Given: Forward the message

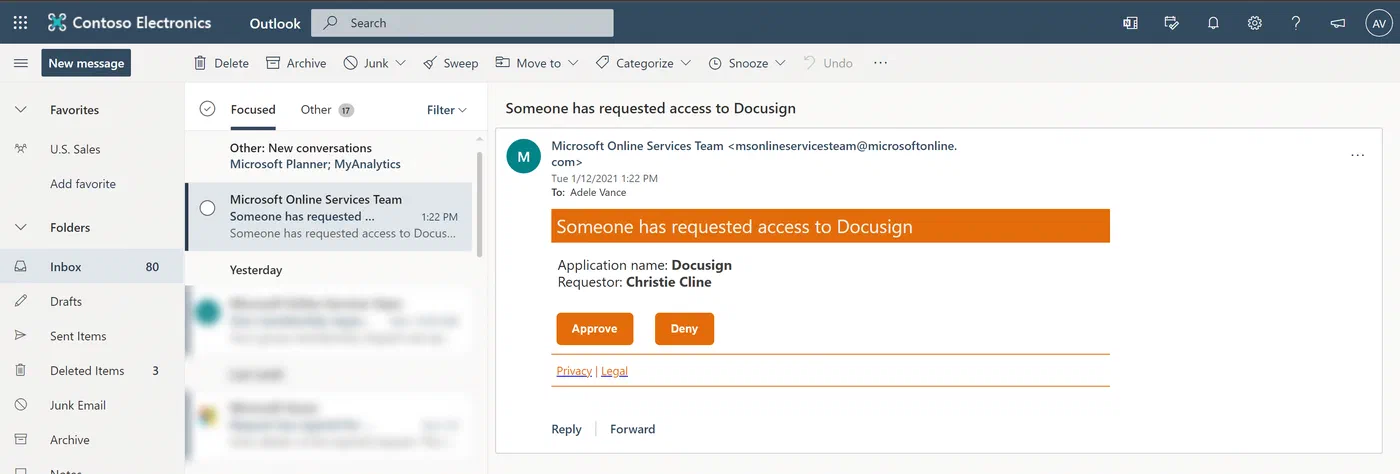Looking at the screenshot, I should tap(633, 429).
